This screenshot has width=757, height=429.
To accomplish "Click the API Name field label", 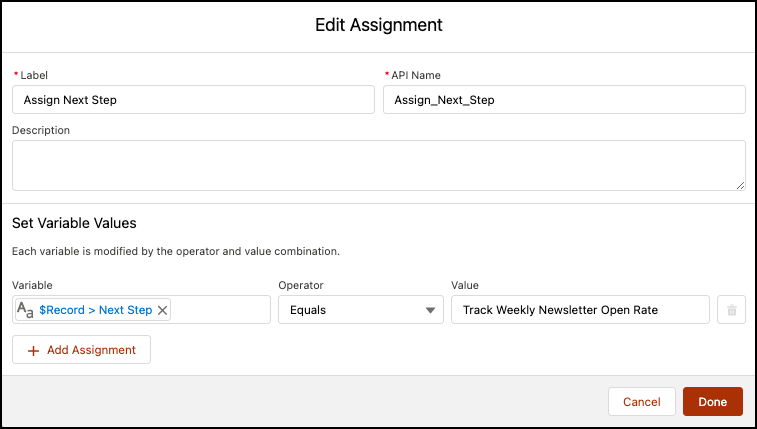I will pyautogui.click(x=418, y=75).
